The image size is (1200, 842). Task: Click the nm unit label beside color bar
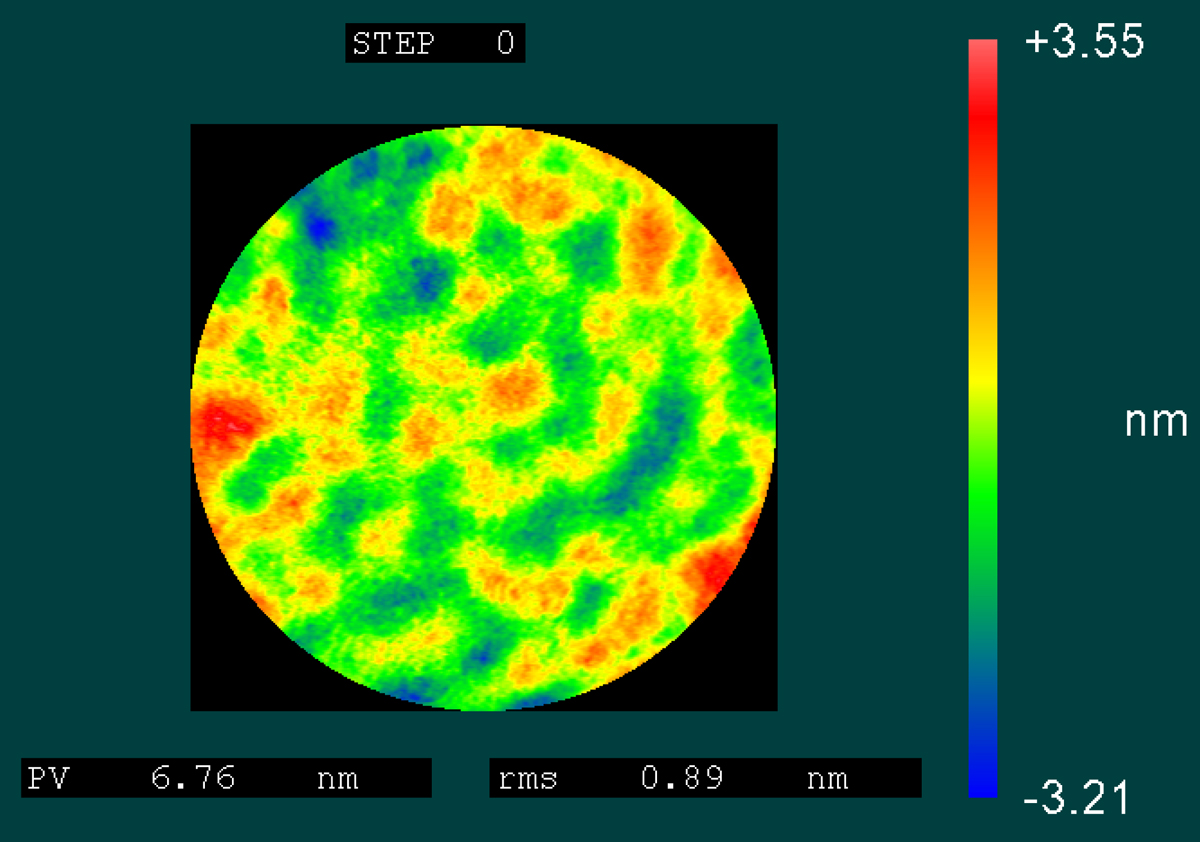tap(1156, 422)
